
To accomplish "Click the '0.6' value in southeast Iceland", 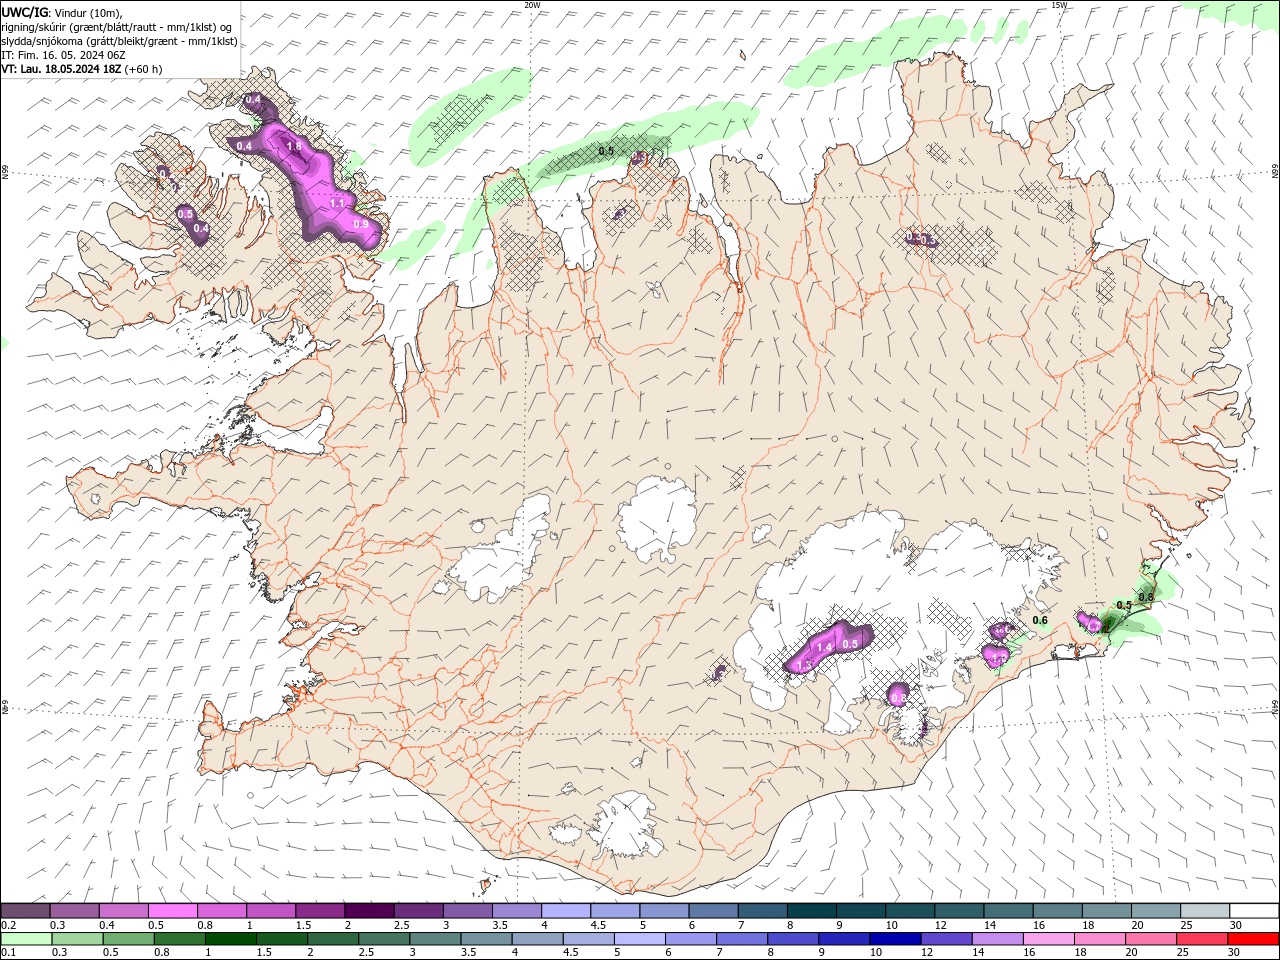I will coord(1040,621).
